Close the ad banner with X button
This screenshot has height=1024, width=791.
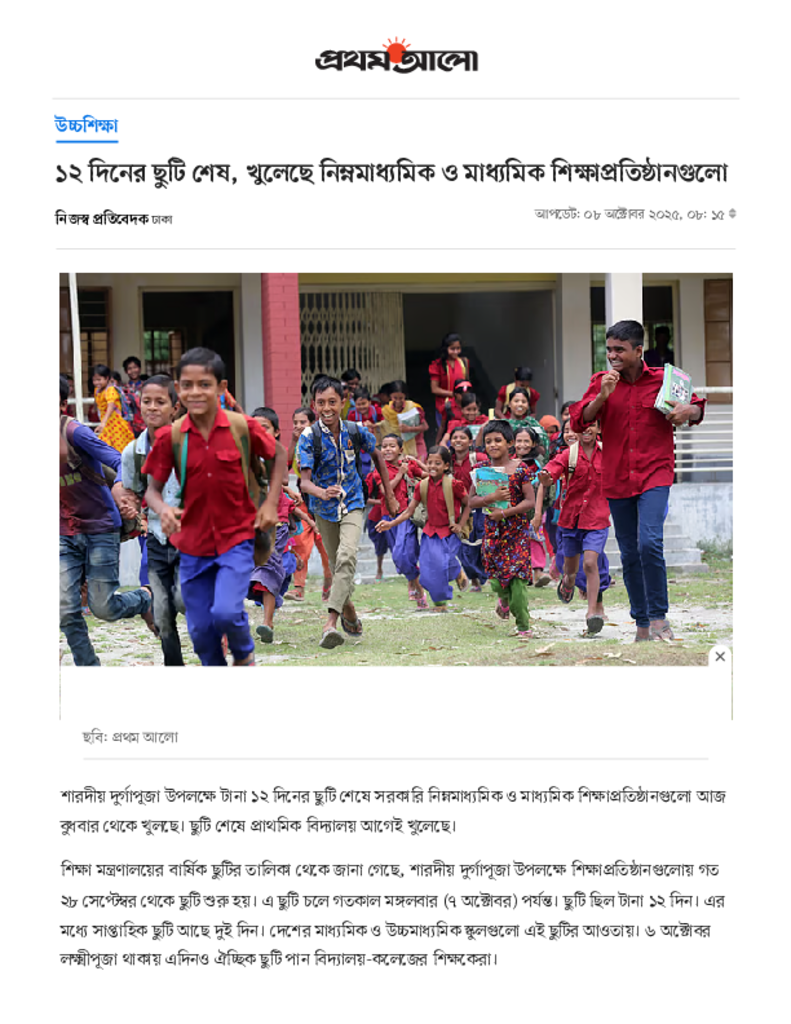click(x=720, y=656)
